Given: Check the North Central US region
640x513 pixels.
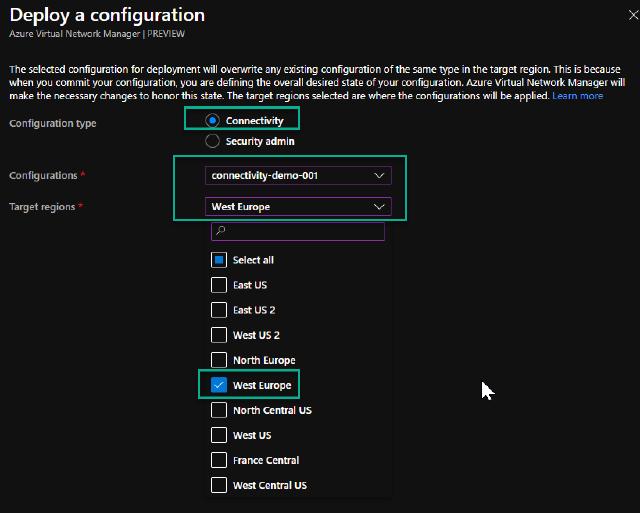Looking at the screenshot, I should point(220,410).
